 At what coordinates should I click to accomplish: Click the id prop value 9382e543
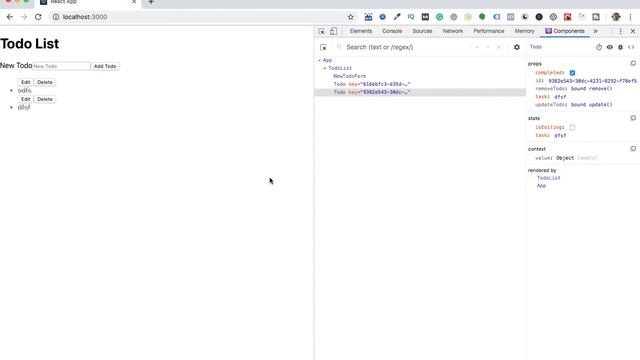coord(592,81)
